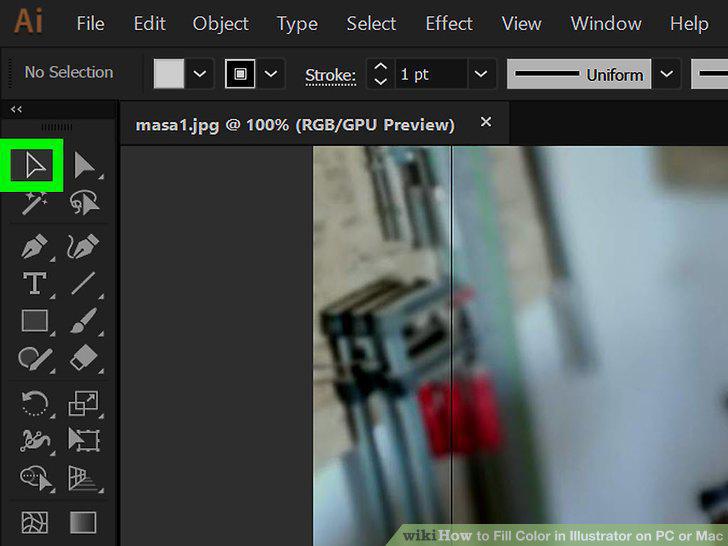Image resolution: width=728 pixels, height=546 pixels.
Task: Select the Direct Selection tool
Action: click(85, 165)
